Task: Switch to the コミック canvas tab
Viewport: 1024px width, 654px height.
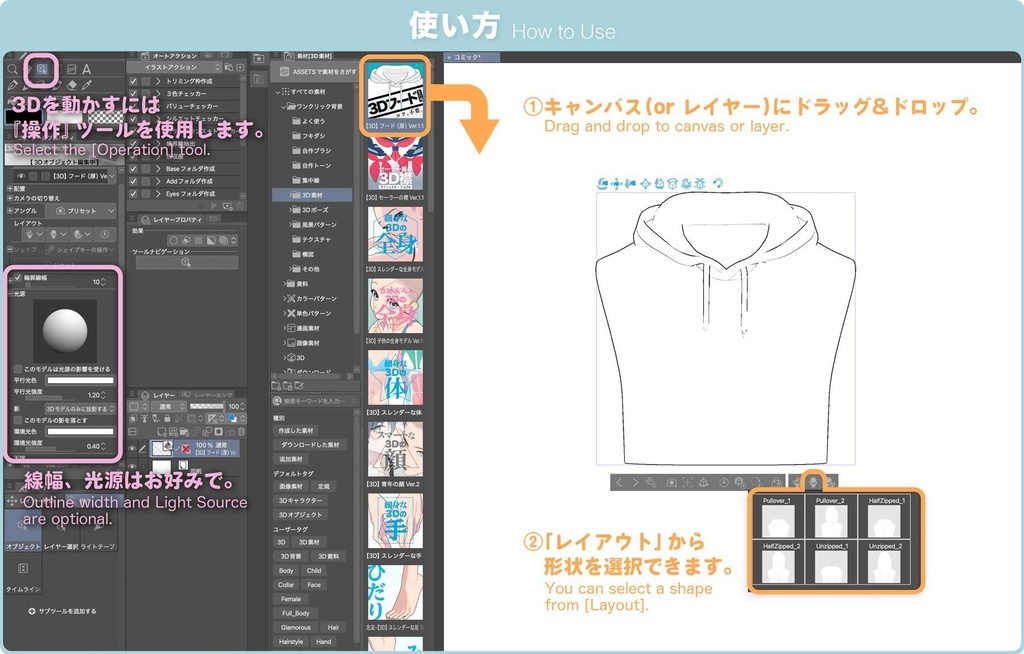Action: [x=467, y=58]
